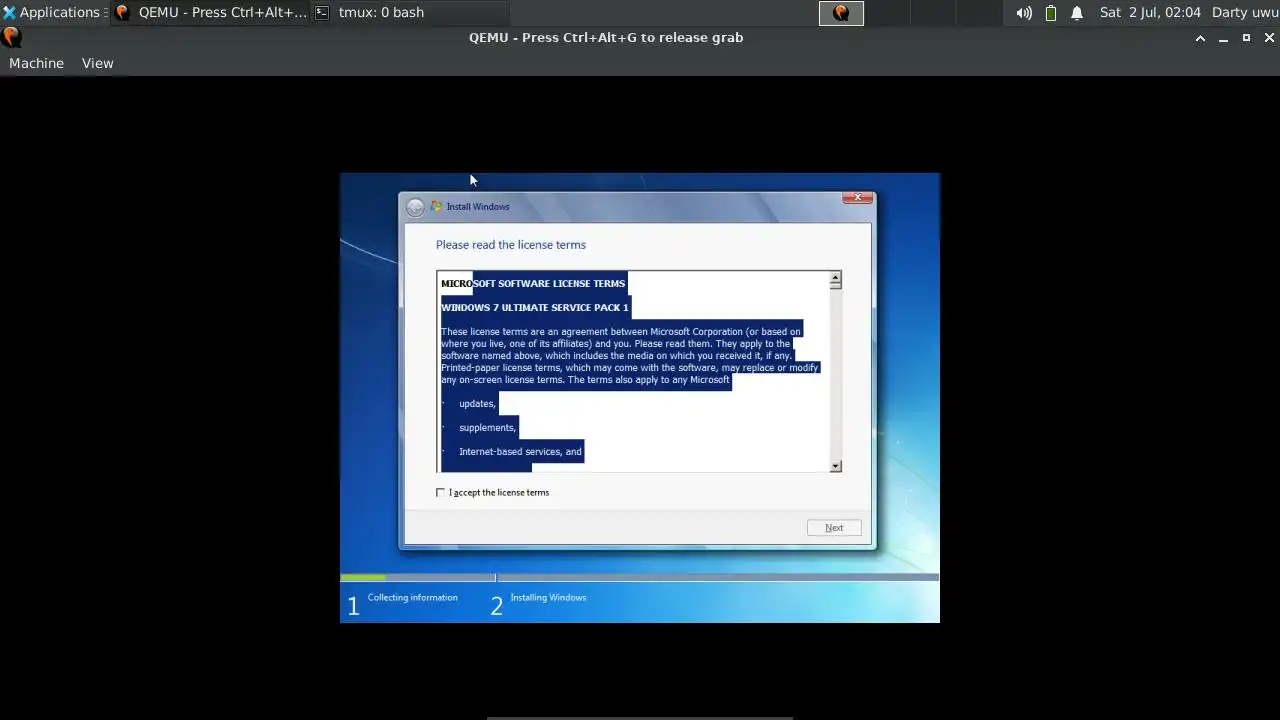Click the 'Collecting information' step label
This screenshot has width=1280, height=720.
click(412, 597)
